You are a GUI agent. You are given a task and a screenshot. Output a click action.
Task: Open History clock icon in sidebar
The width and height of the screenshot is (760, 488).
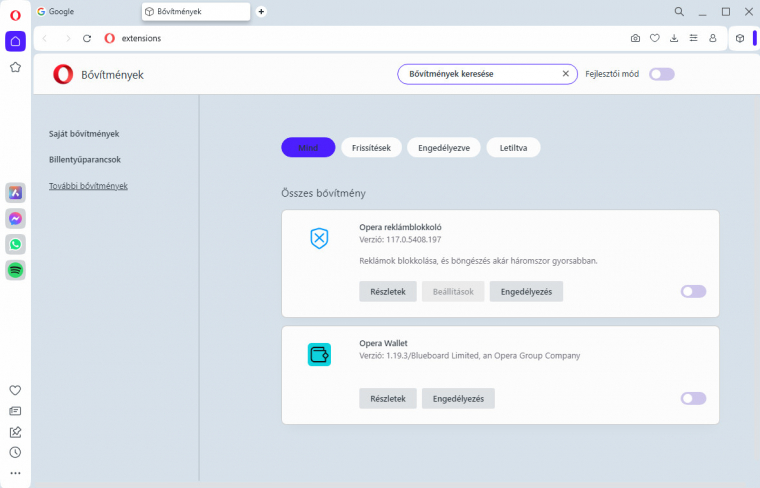point(15,452)
